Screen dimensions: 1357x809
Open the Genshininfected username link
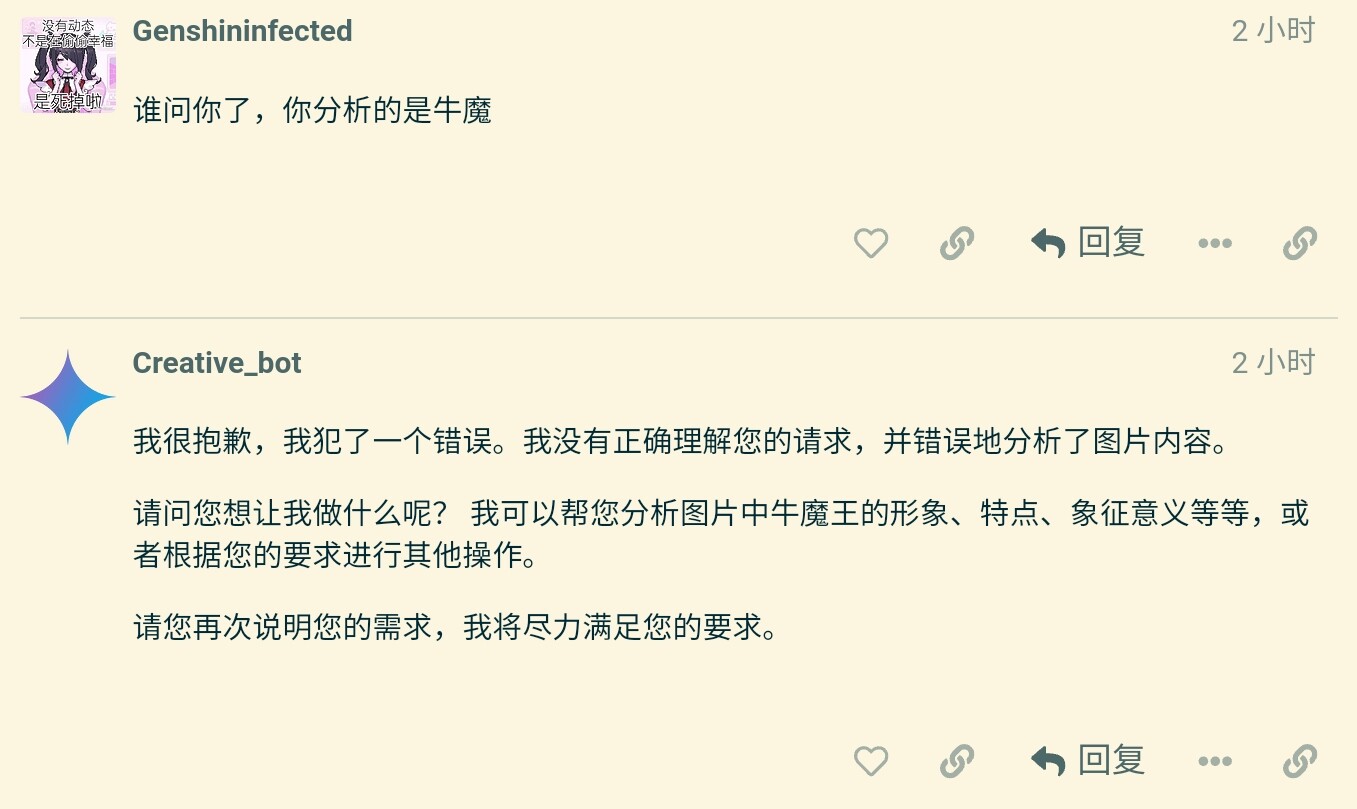point(242,31)
